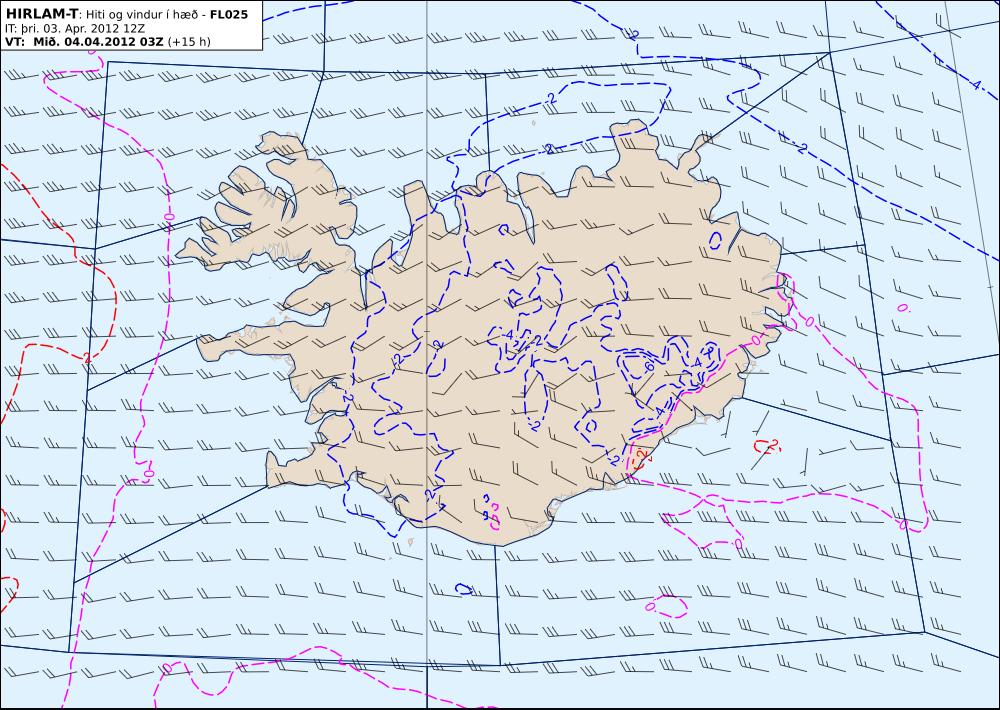Image resolution: width=1000 pixels, height=710 pixels.
Task: Click the -6 temperature contour label
Action: 648,366
